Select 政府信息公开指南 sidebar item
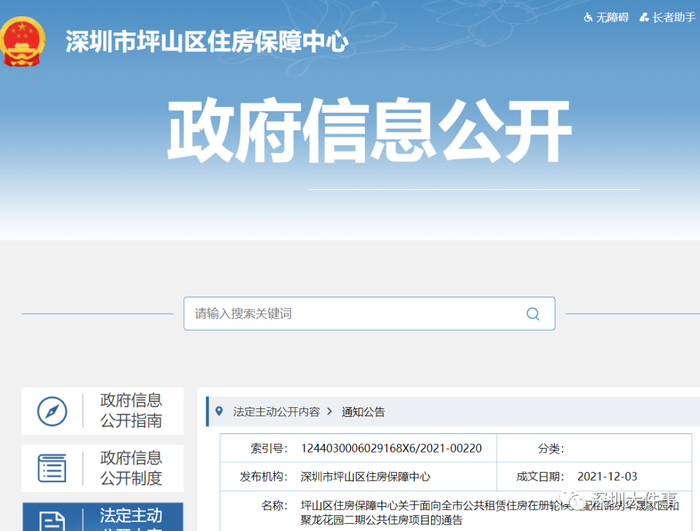This screenshot has height=531, width=700. click(102, 411)
